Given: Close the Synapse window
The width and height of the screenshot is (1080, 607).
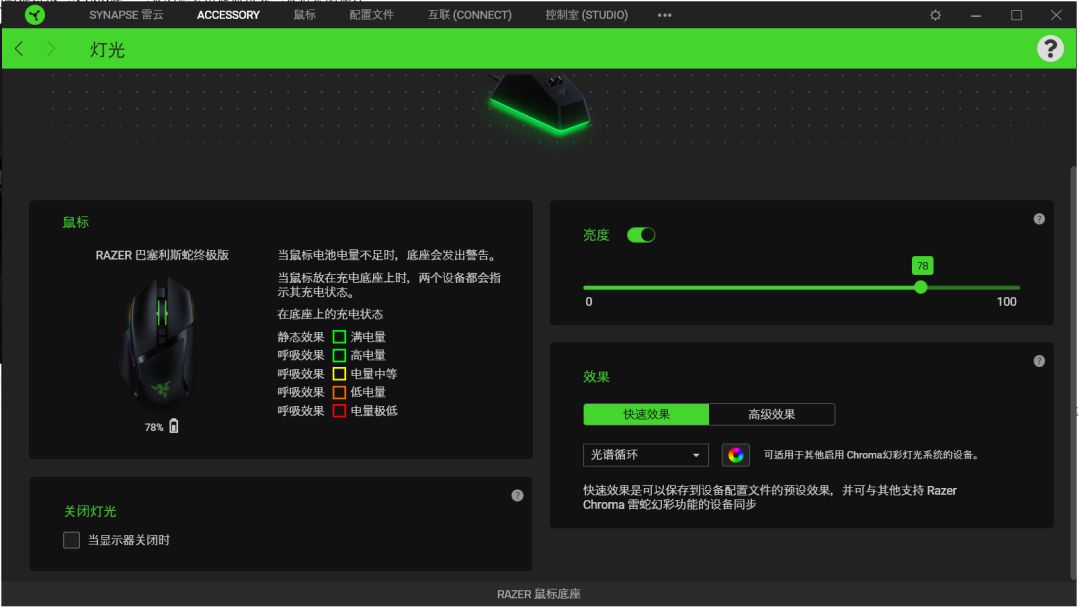Looking at the screenshot, I should point(1056,14).
